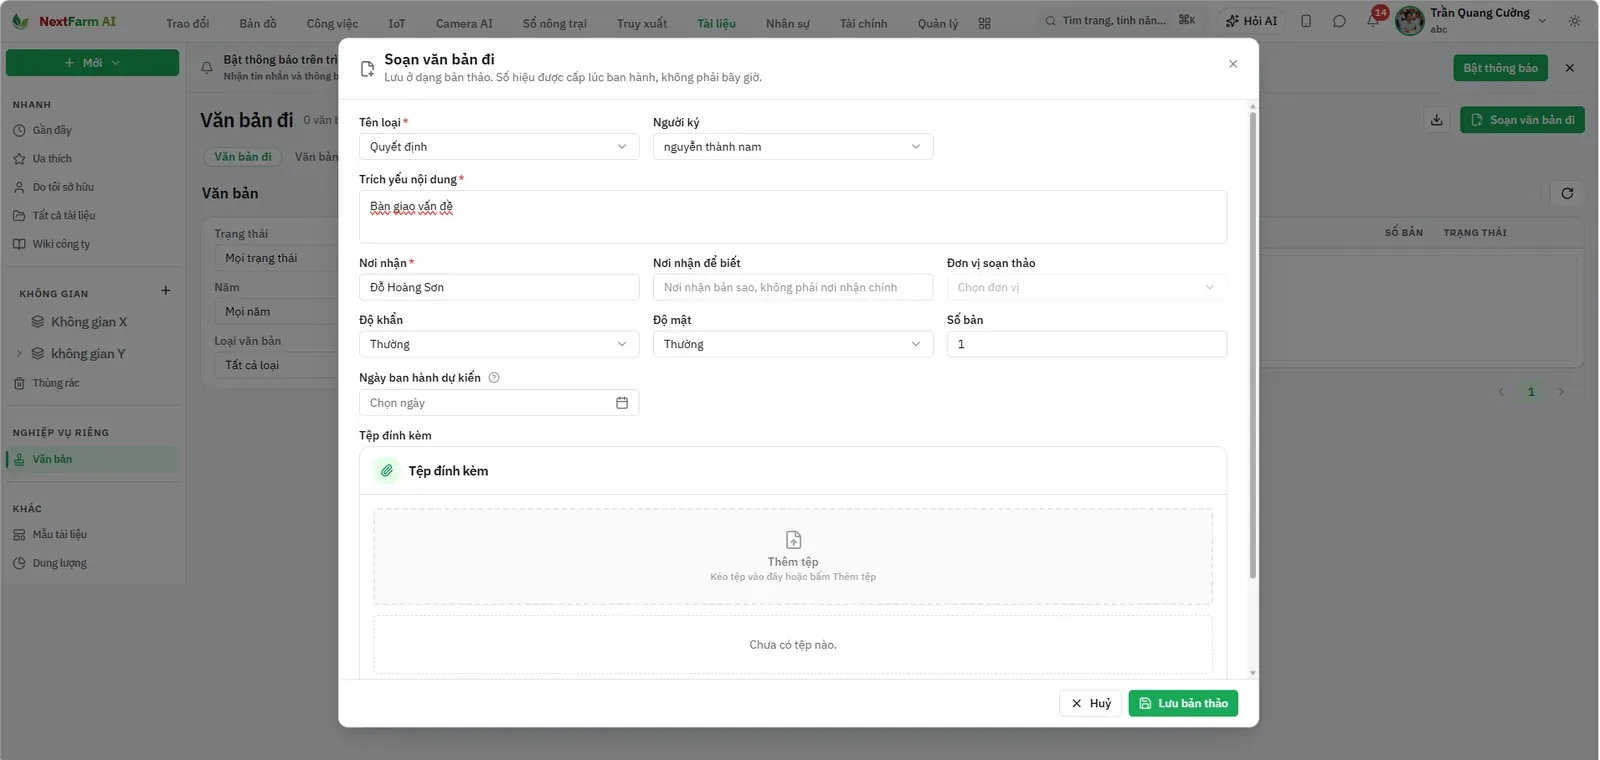Screen dimensions: 1600x760
Task: Open Mẫu tài liệu in the sidebar
Action: point(59,534)
